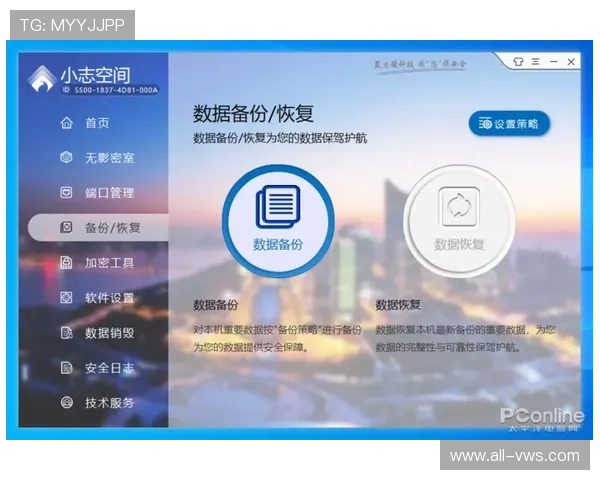Open 软件设置 menu item
600x480 pixels.
109,298
